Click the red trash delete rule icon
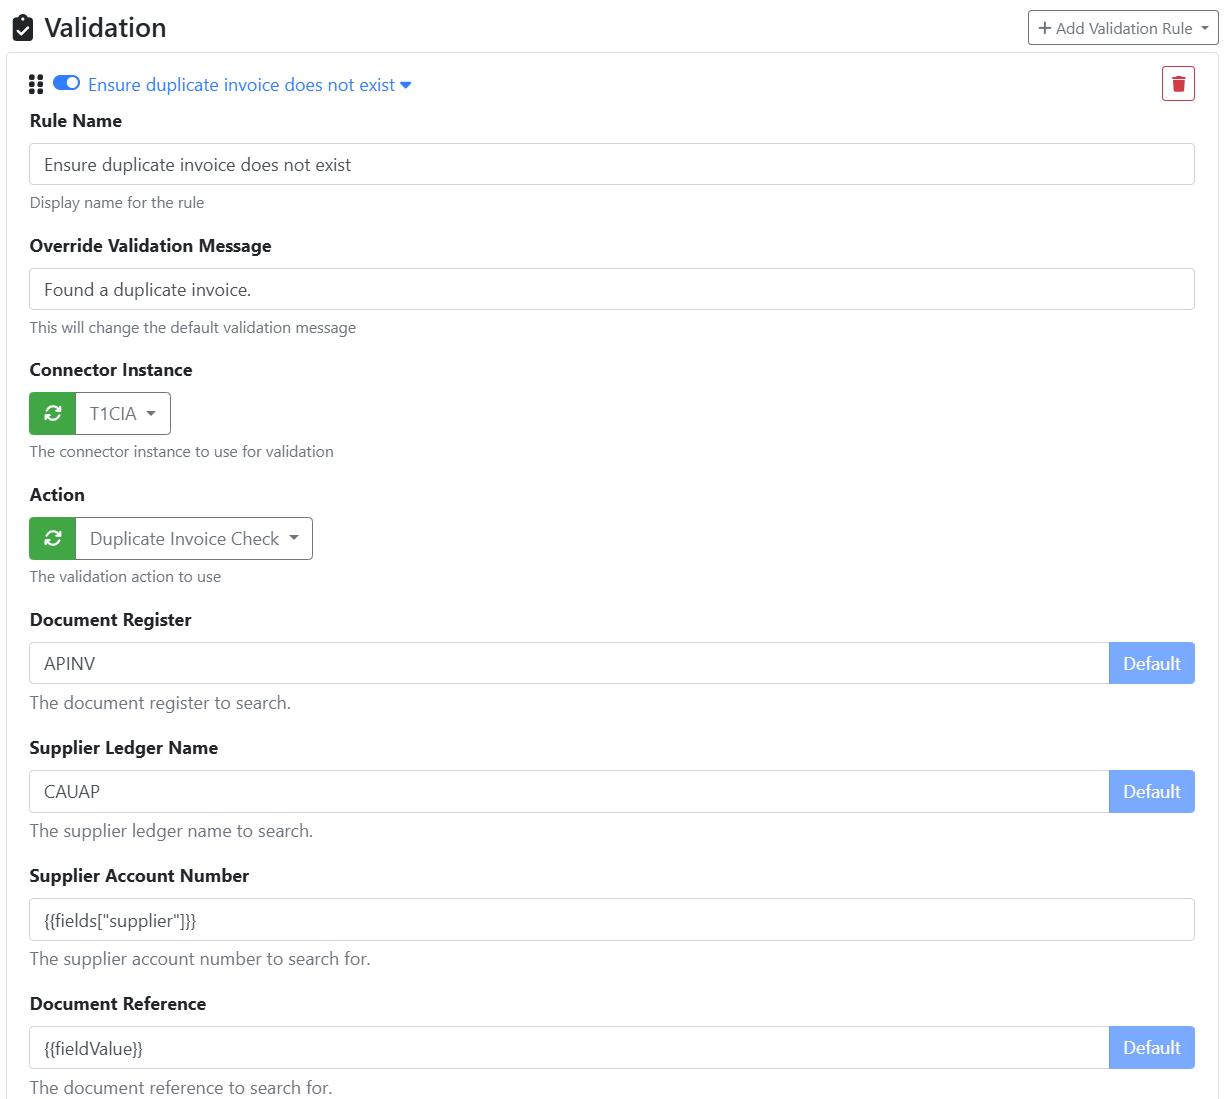Viewport: 1224px width, 1099px height. [x=1178, y=84]
